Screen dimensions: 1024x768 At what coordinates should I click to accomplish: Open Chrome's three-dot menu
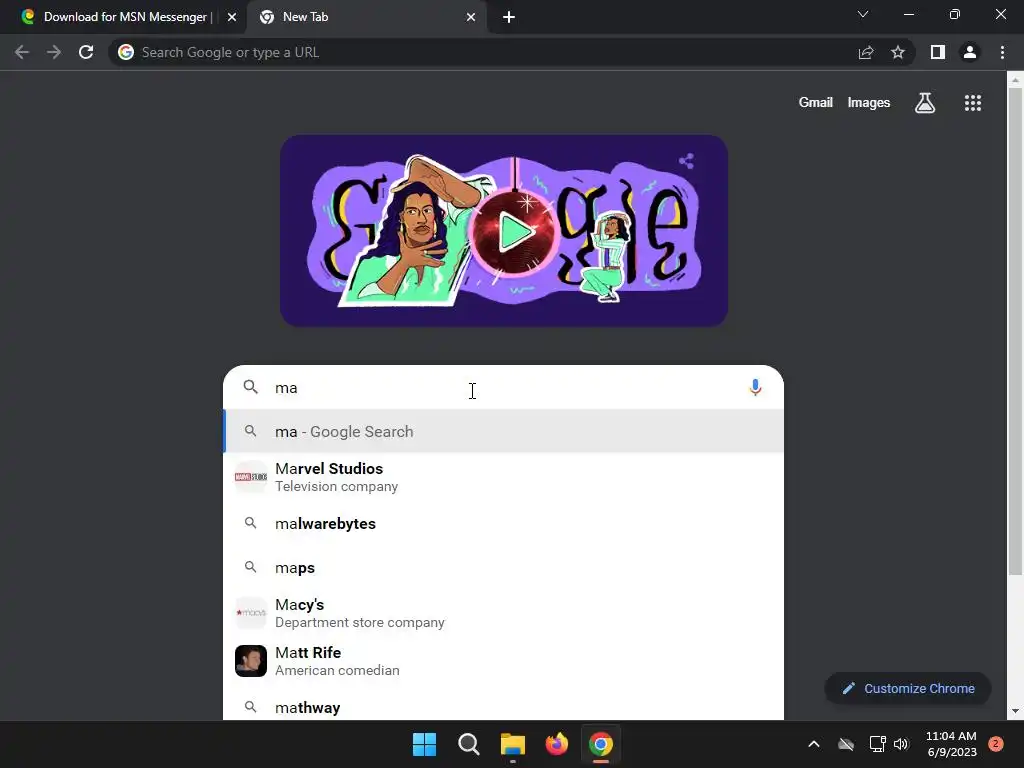(1002, 52)
